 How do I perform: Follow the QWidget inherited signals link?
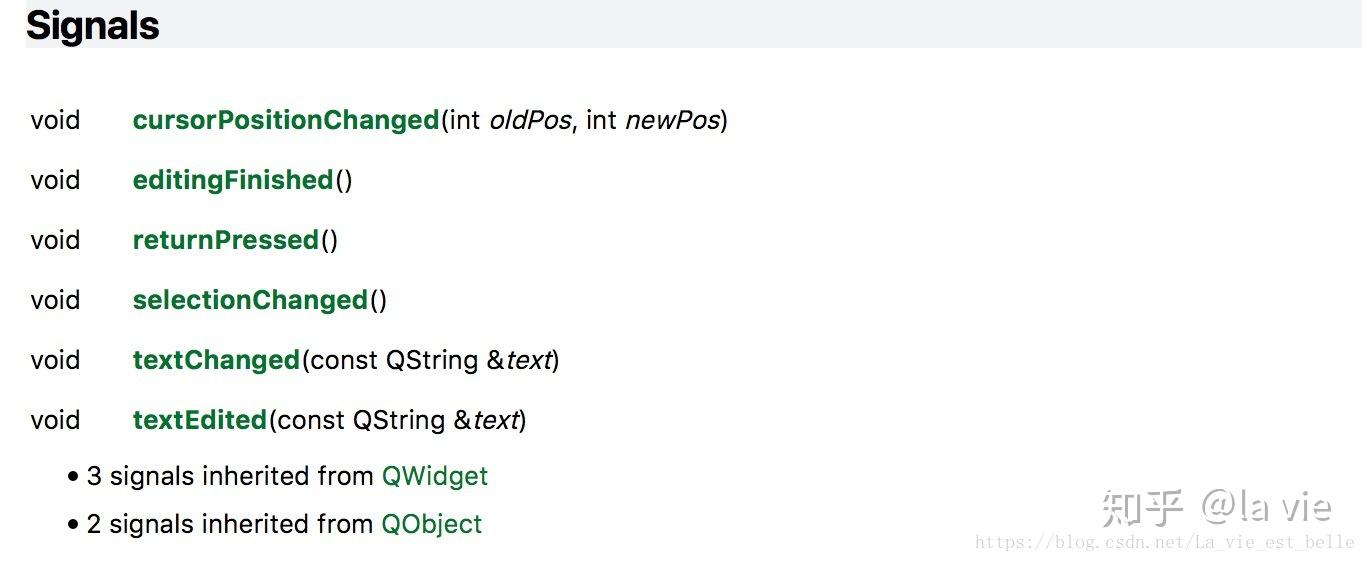tap(435, 476)
